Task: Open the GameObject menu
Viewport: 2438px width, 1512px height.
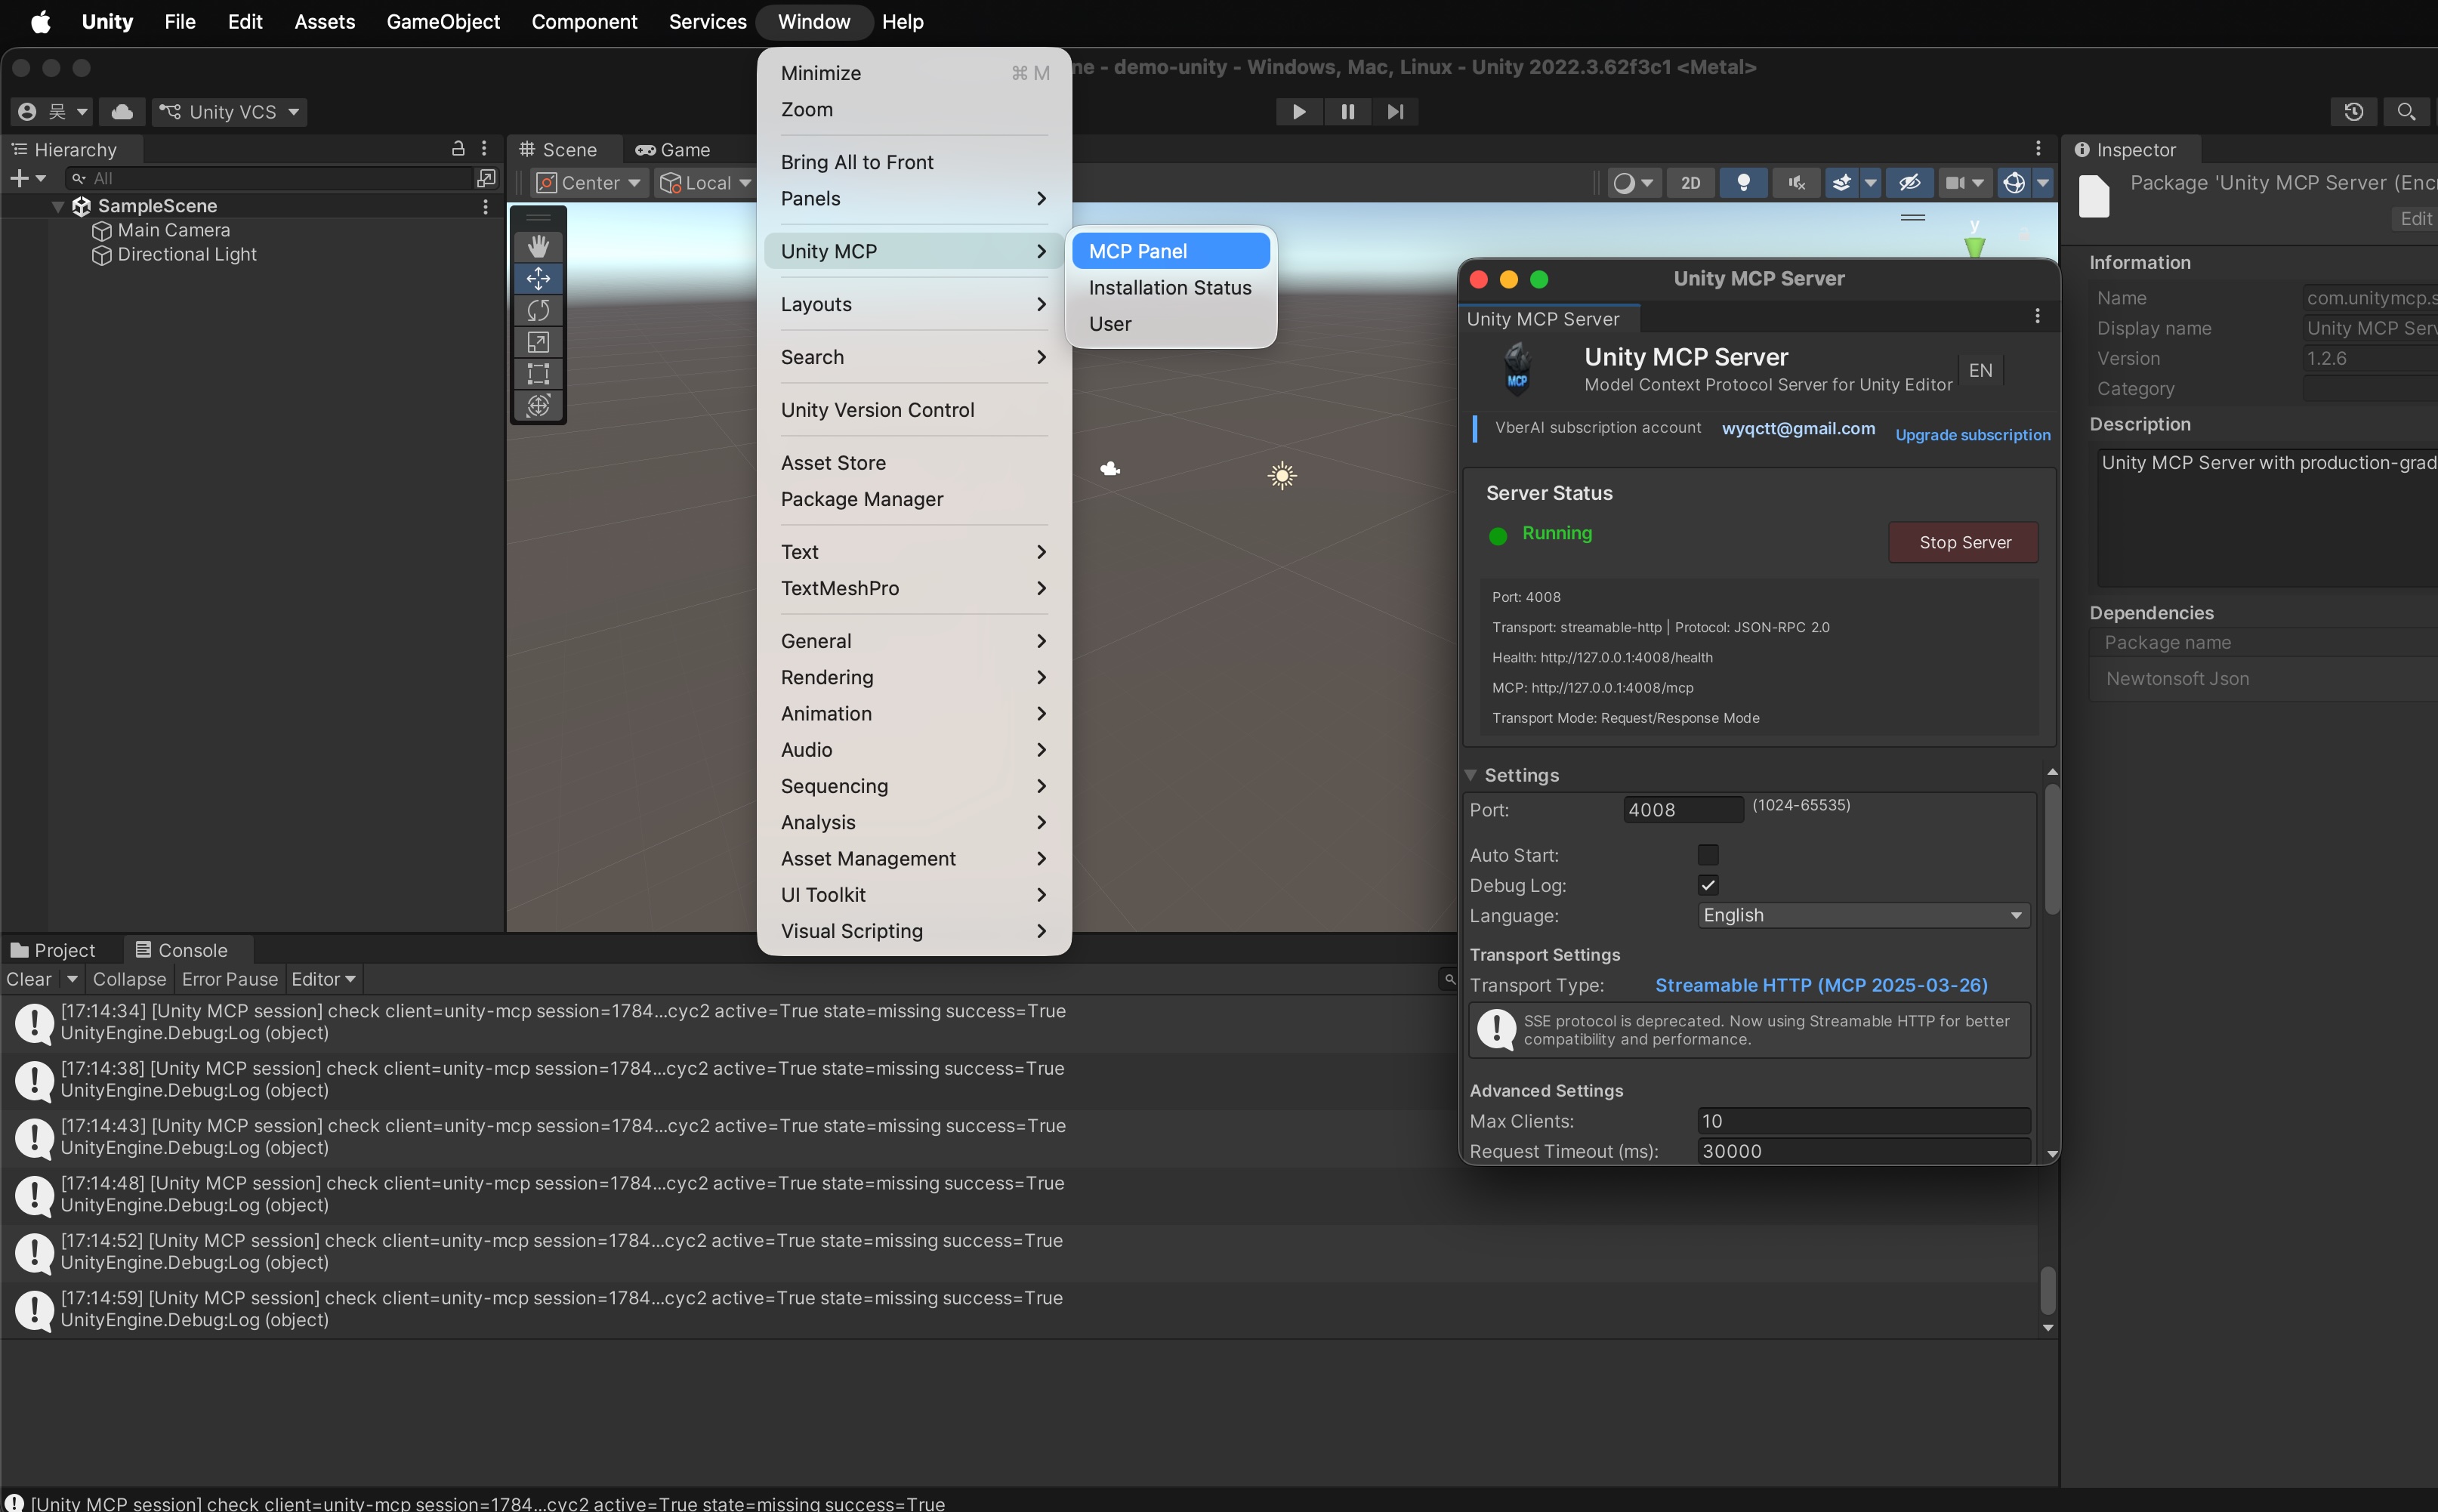Action: point(443,22)
